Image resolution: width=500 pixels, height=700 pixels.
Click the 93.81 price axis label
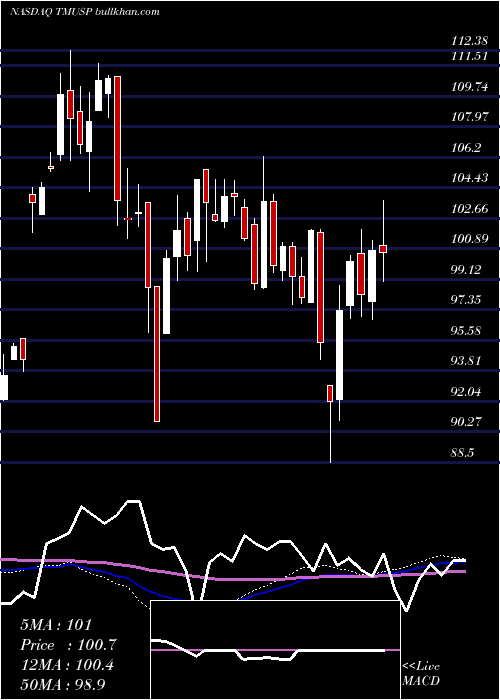pyautogui.click(x=466, y=361)
